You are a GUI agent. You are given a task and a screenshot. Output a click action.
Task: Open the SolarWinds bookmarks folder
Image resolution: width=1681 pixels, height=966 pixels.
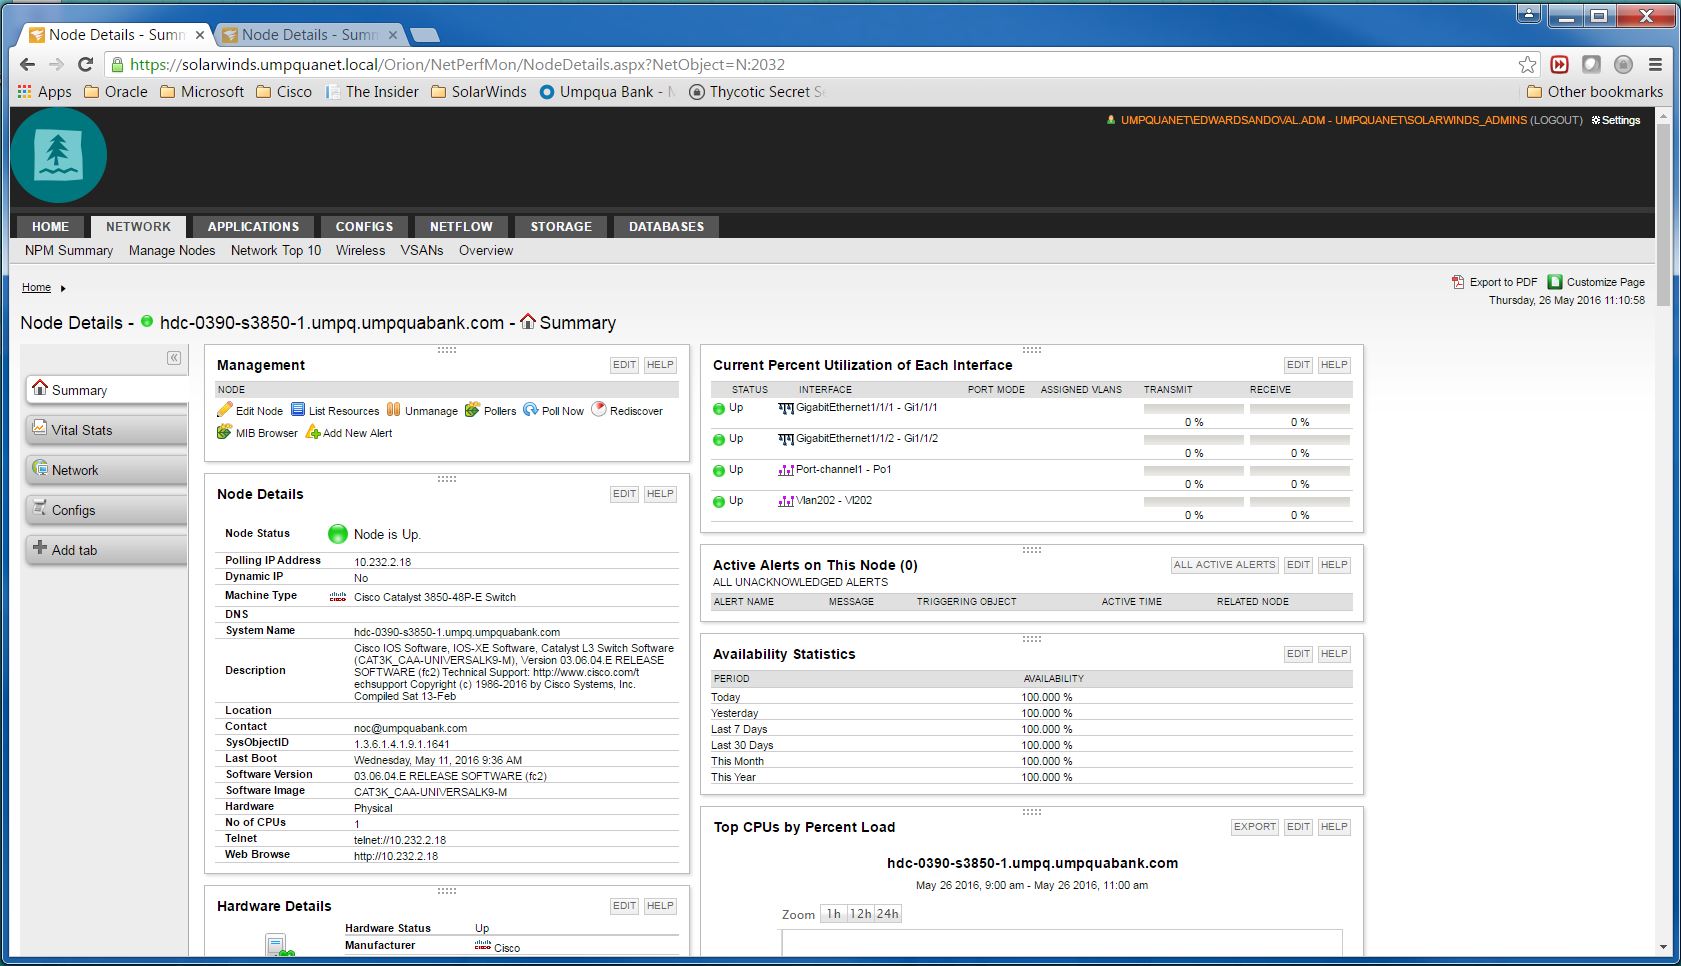pyautogui.click(x=479, y=92)
